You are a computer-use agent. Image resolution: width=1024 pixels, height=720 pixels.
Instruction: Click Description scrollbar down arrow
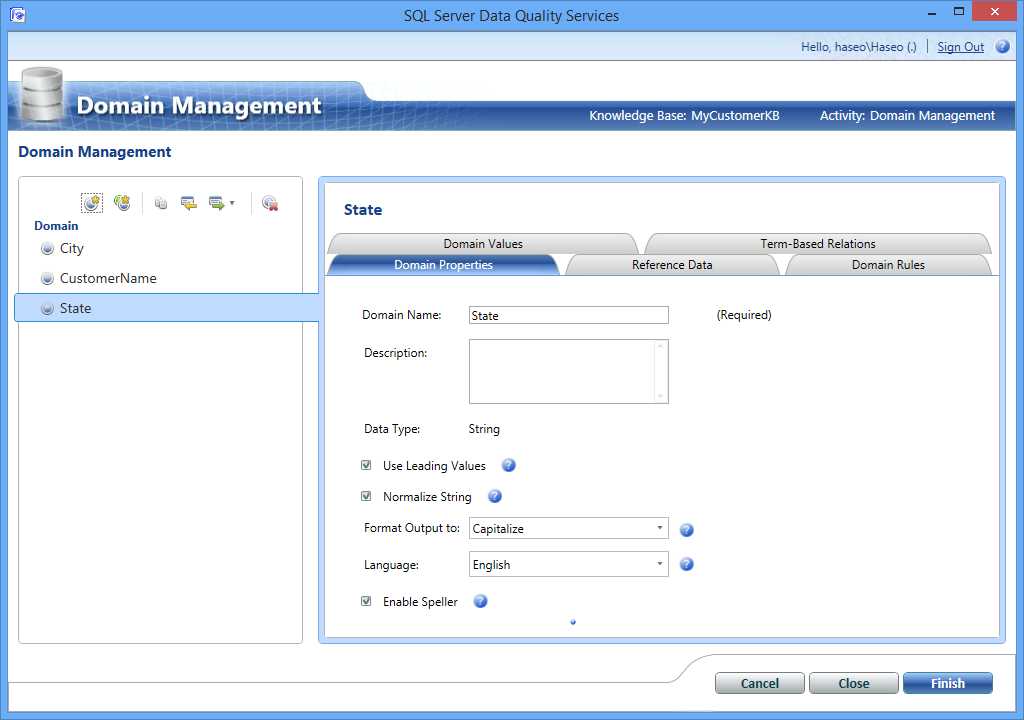[x=660, y=395]
